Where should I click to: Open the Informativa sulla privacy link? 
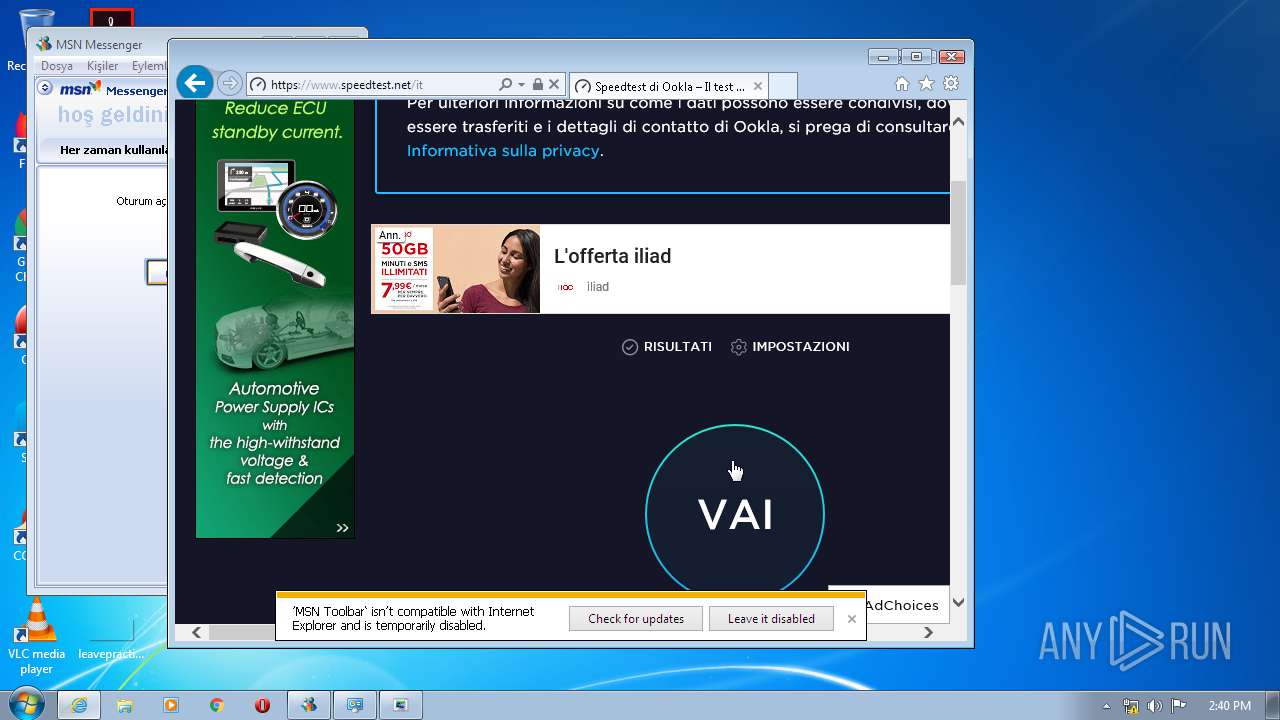(503, 151)
